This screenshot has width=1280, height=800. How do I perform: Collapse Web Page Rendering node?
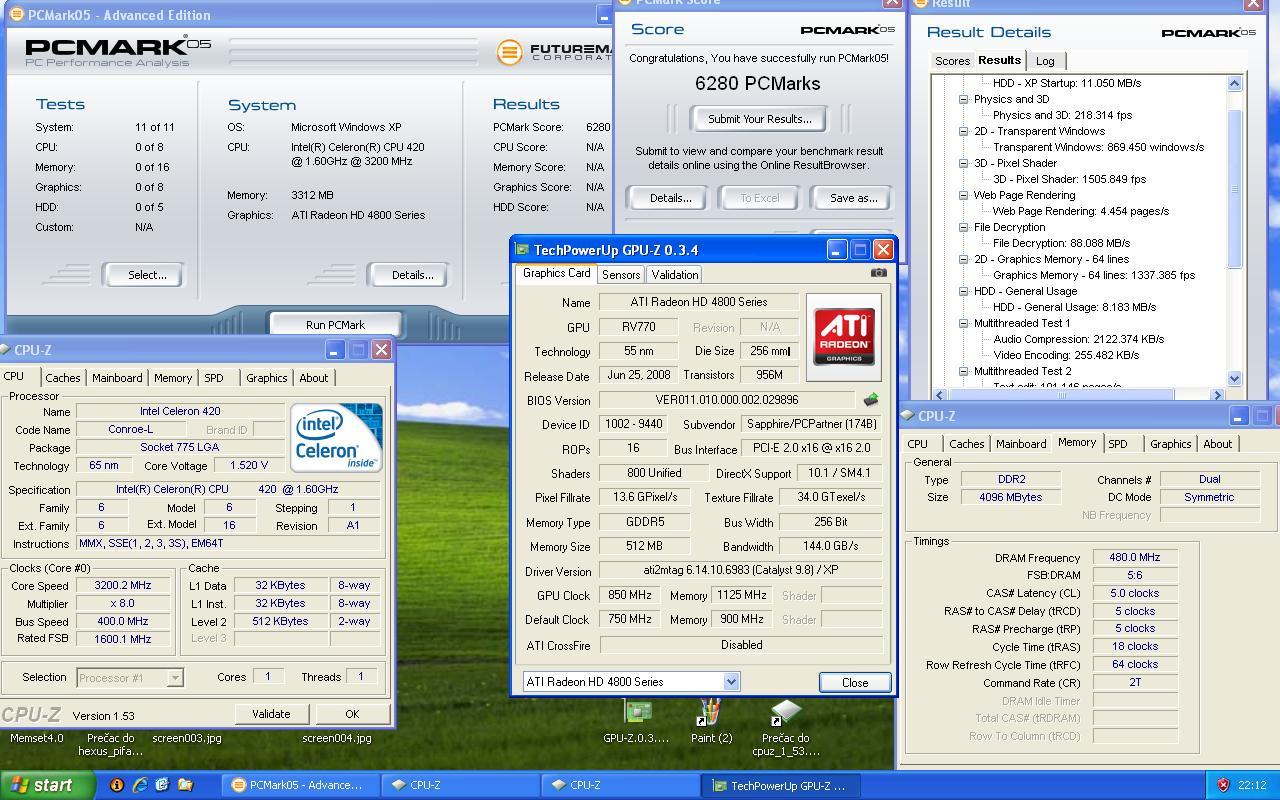point(963,195)
